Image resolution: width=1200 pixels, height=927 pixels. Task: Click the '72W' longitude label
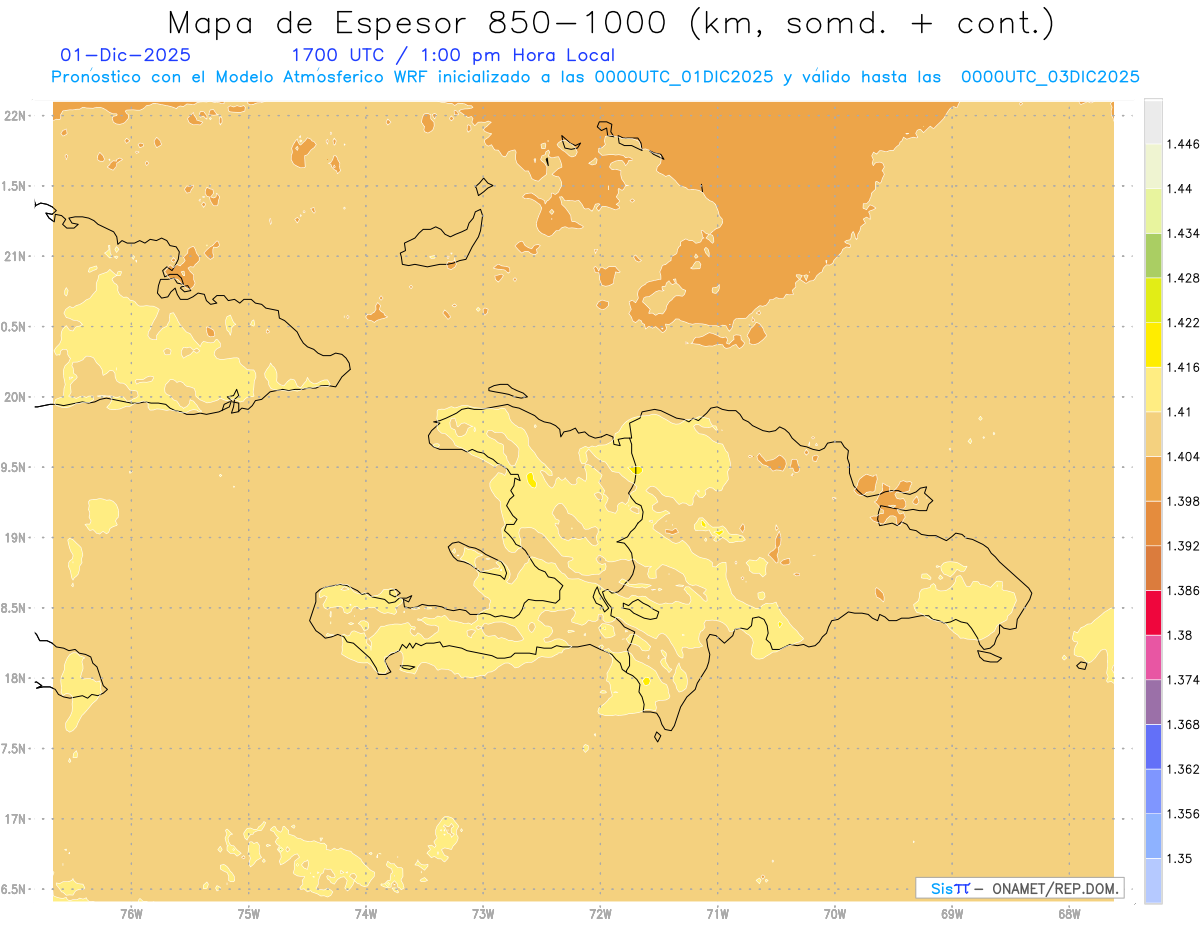tap(600, 914)
